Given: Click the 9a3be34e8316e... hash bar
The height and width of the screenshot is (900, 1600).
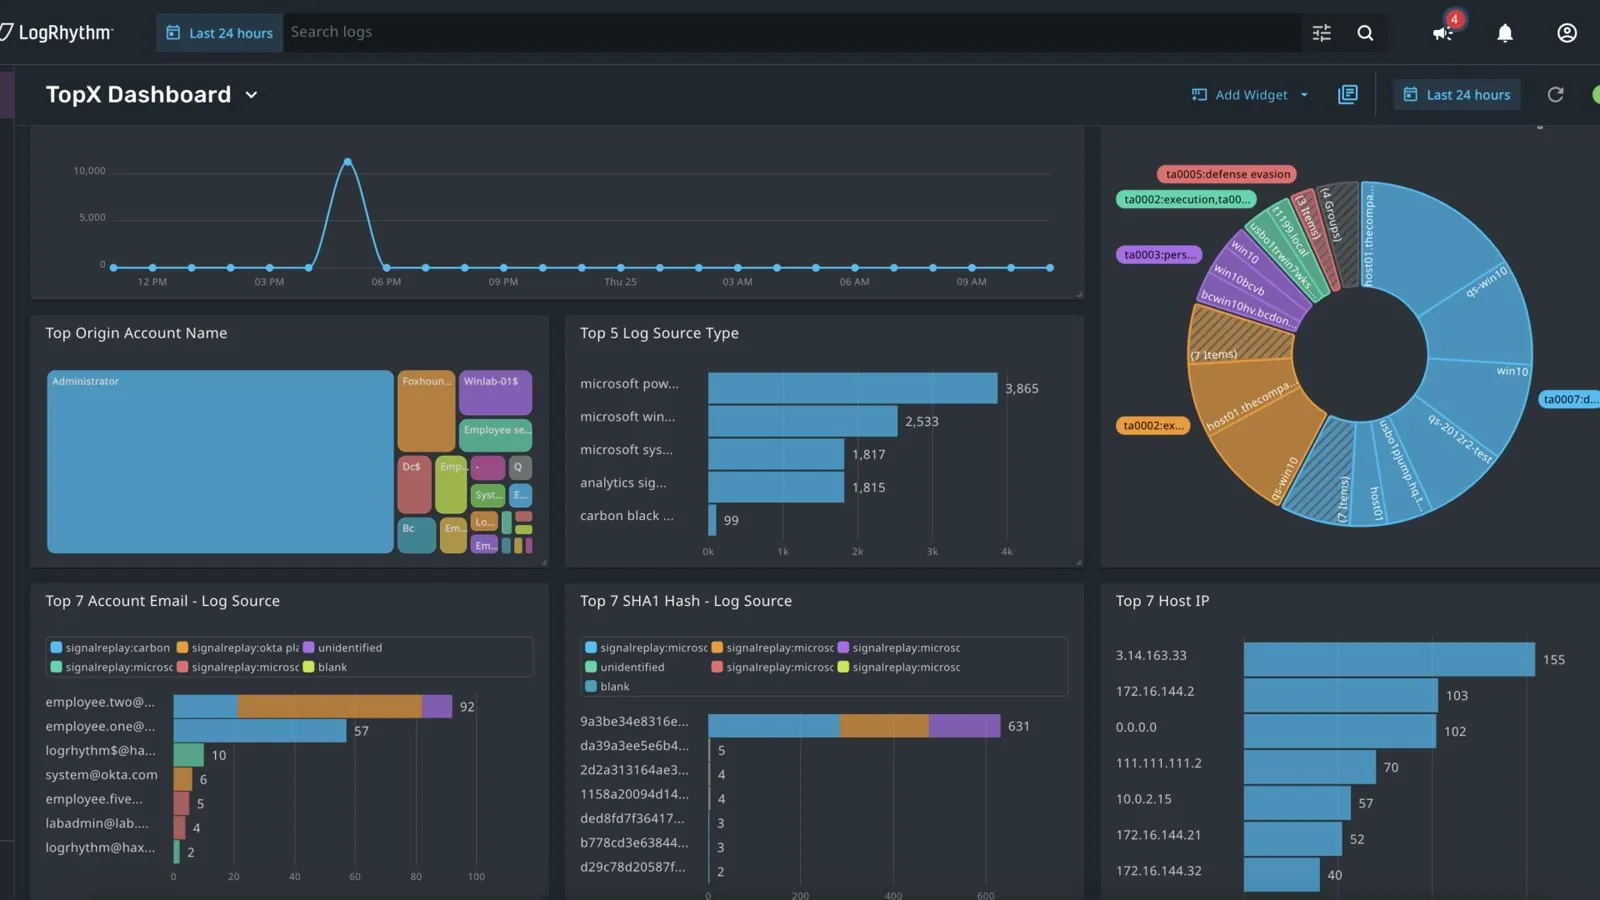Looking at the screenshot, I should click(x=854, y=726).
